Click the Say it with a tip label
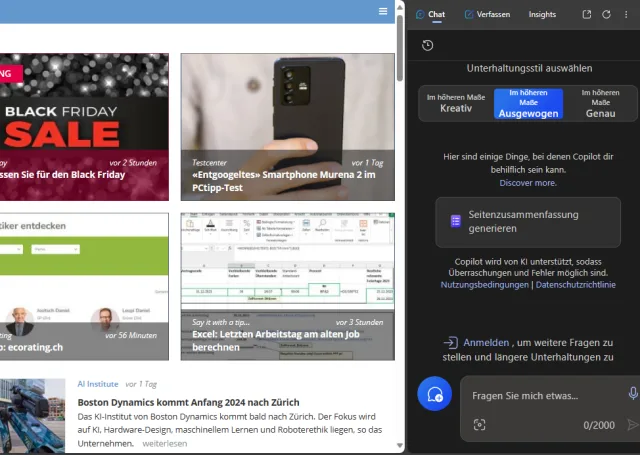Image resolution: width=640 pixels, height=455 pixels. (x=221, y=322)
